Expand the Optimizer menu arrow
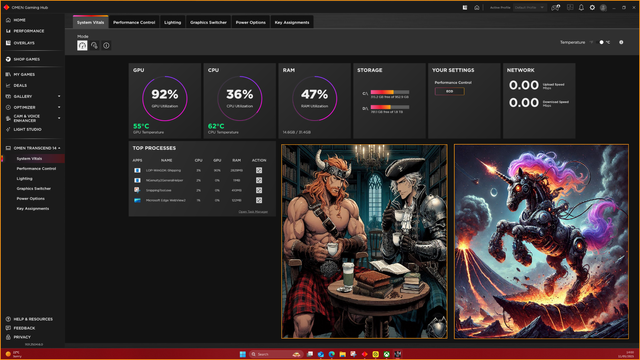This screenshot has width=640, height=360. (59, 107)
